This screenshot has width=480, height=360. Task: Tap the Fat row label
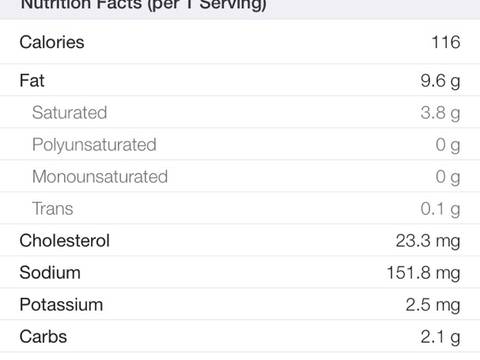click(x=32, y=80)
